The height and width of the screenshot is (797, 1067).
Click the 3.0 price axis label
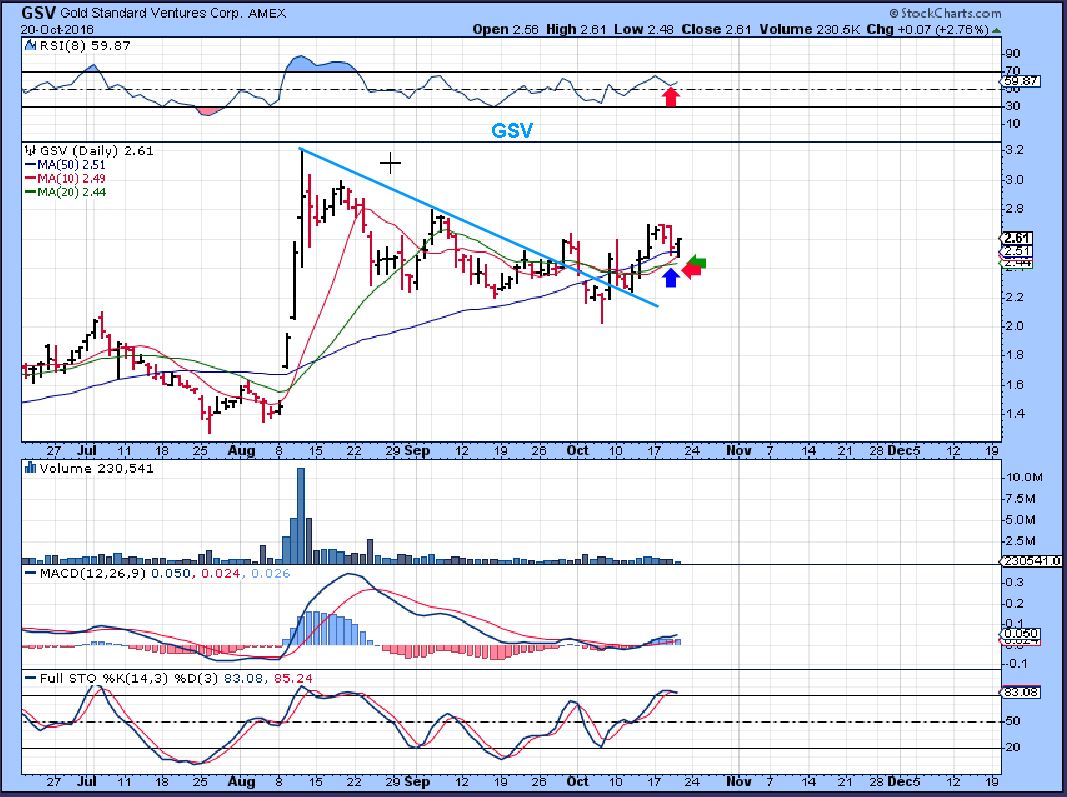(1014, 180)
